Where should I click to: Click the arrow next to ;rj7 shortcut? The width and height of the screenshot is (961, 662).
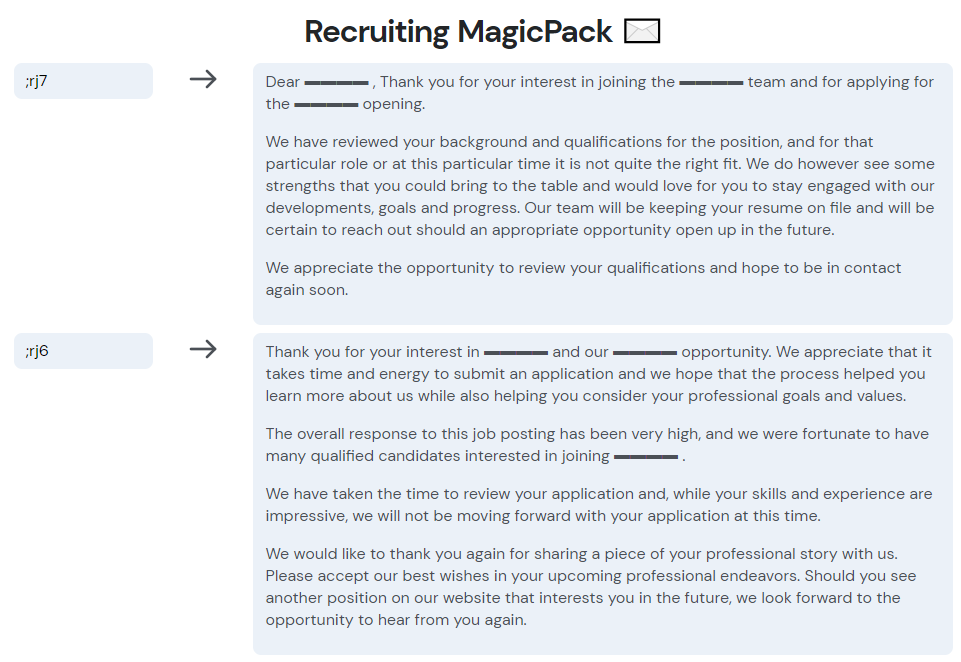[x=203, y=79]
